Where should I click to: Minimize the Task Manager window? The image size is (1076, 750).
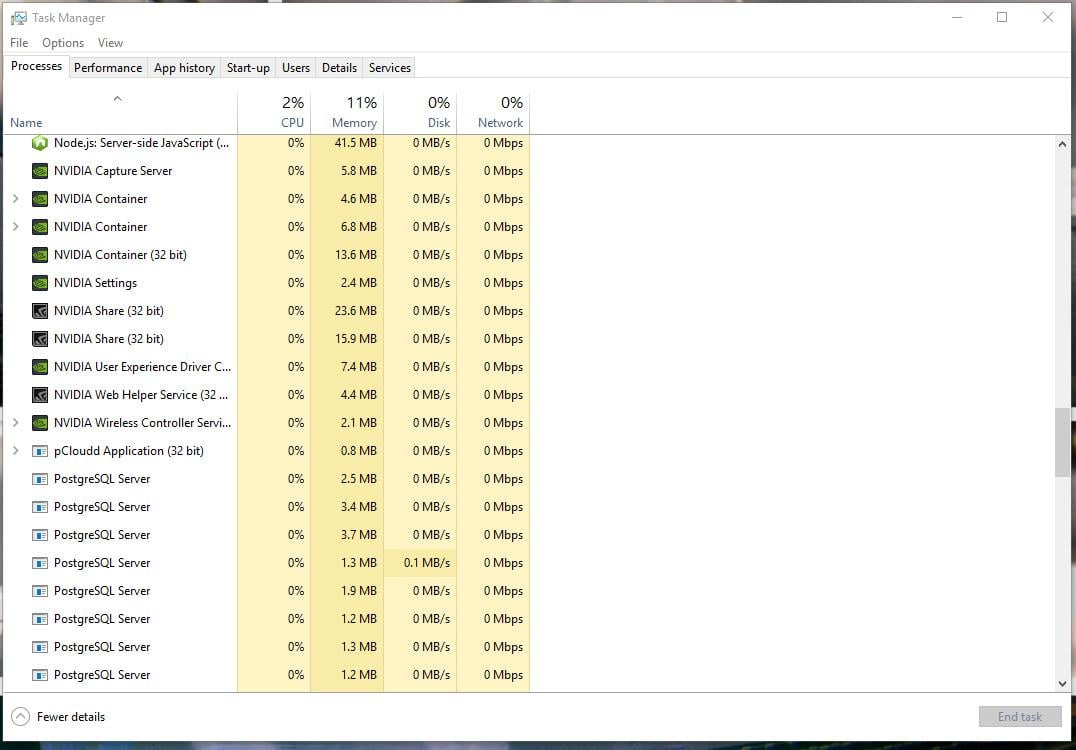tap(957, 17)
